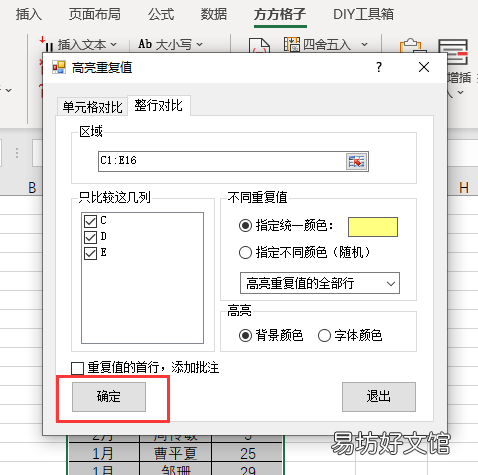Open the dialog help question mark

point(379,67)
